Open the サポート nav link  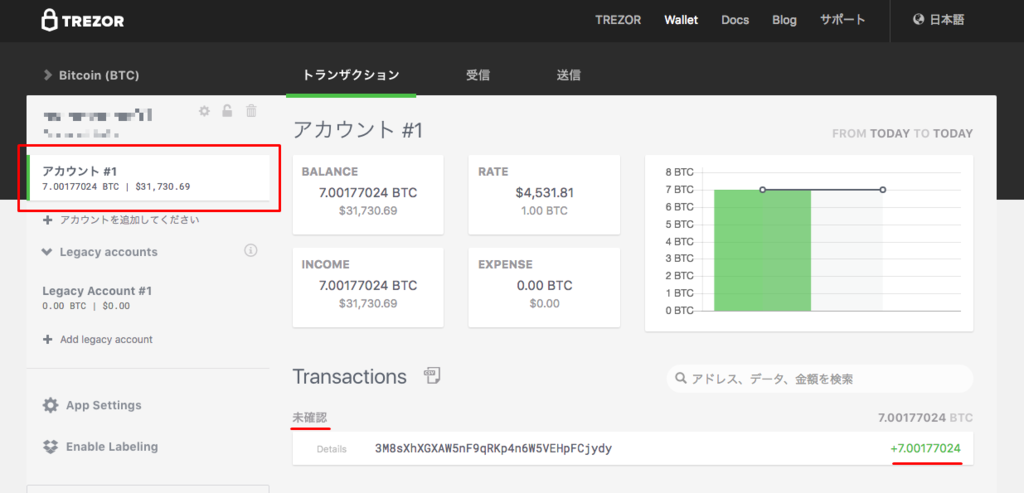pyautogui.click(x=842, y=20)
